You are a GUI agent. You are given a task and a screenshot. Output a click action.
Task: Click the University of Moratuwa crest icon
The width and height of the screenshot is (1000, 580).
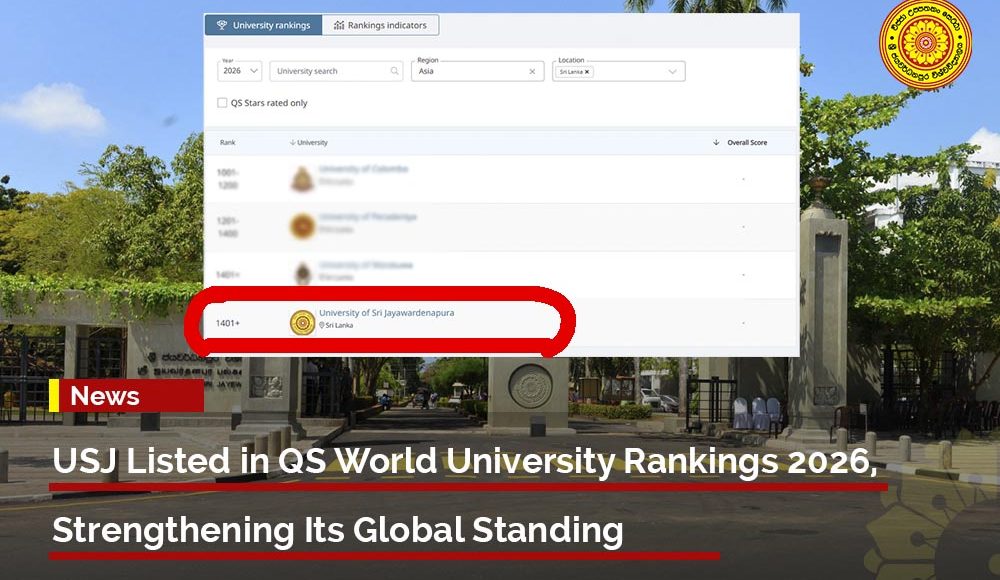[x=301, y=273]
